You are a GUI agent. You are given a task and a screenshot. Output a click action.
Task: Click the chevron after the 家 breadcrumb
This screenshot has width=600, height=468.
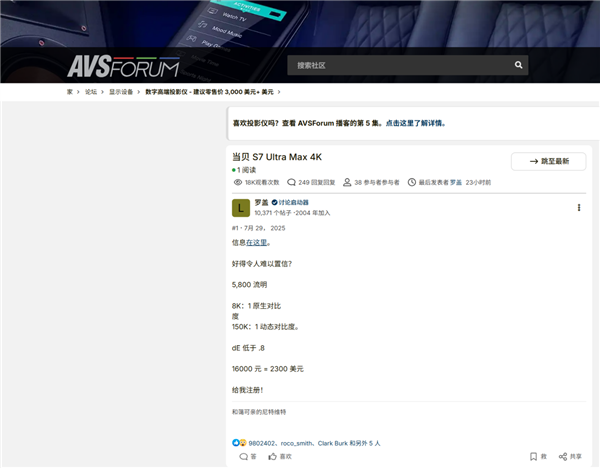pyautogui.click(x=78, y=92)
